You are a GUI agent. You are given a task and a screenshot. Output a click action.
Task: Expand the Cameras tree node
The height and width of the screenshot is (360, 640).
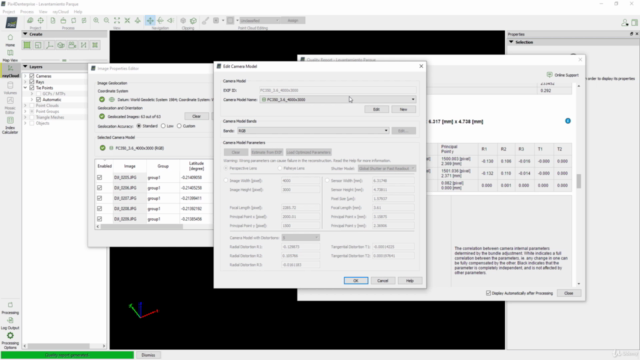(x=25, y=76)
